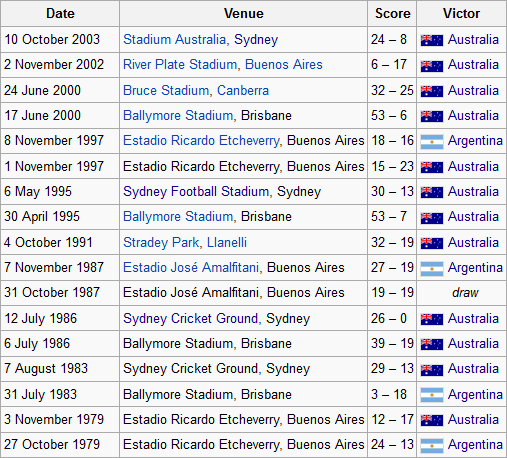Open Sydney Football Stadium link

click(196, 192)
